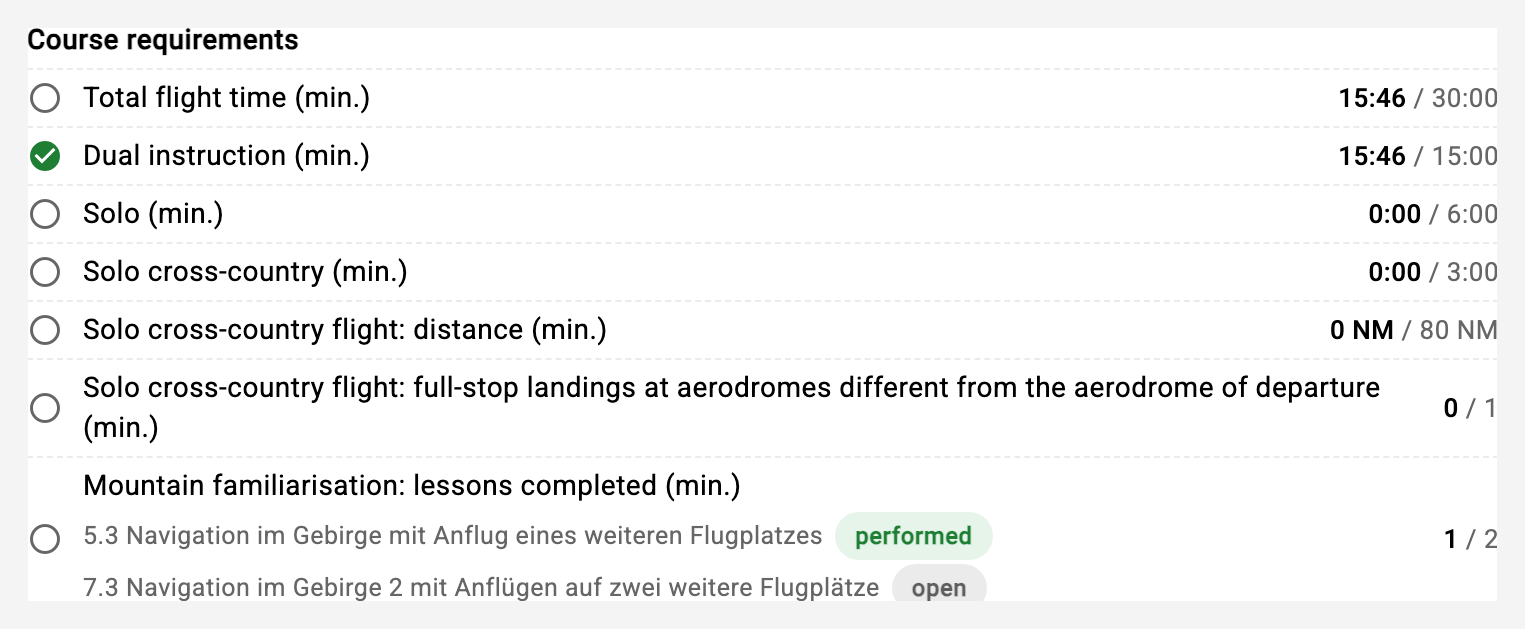Click the circle beside full-stop landings requirement
The image size is (1525, 629).
pos(45,408)
